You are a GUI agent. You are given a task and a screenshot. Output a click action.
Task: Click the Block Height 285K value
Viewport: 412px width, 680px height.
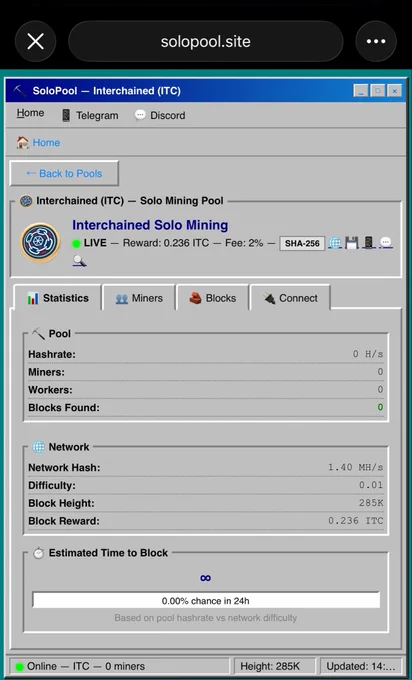point(371,503)
